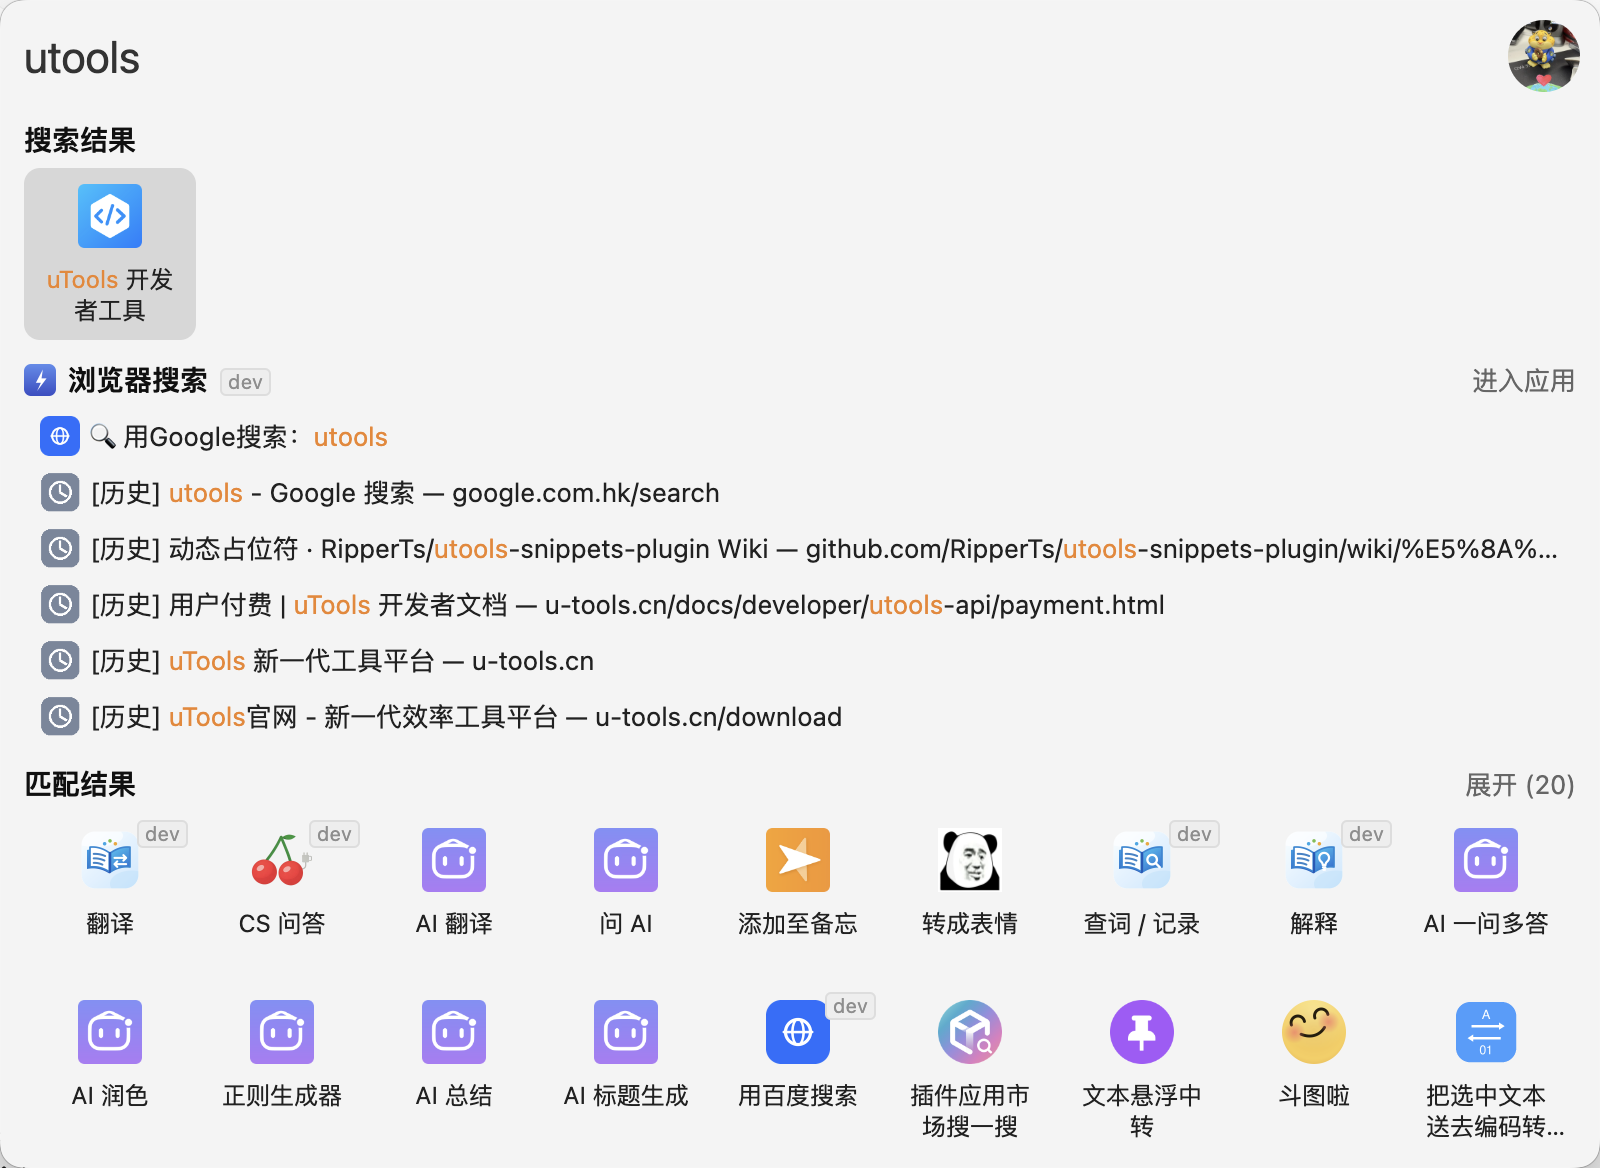Open history entry uTools官网 - 新一代效率工具平台
The height and width of the screenshot is (1168, 1600).
pyautogui.click(x=800, y=716)
